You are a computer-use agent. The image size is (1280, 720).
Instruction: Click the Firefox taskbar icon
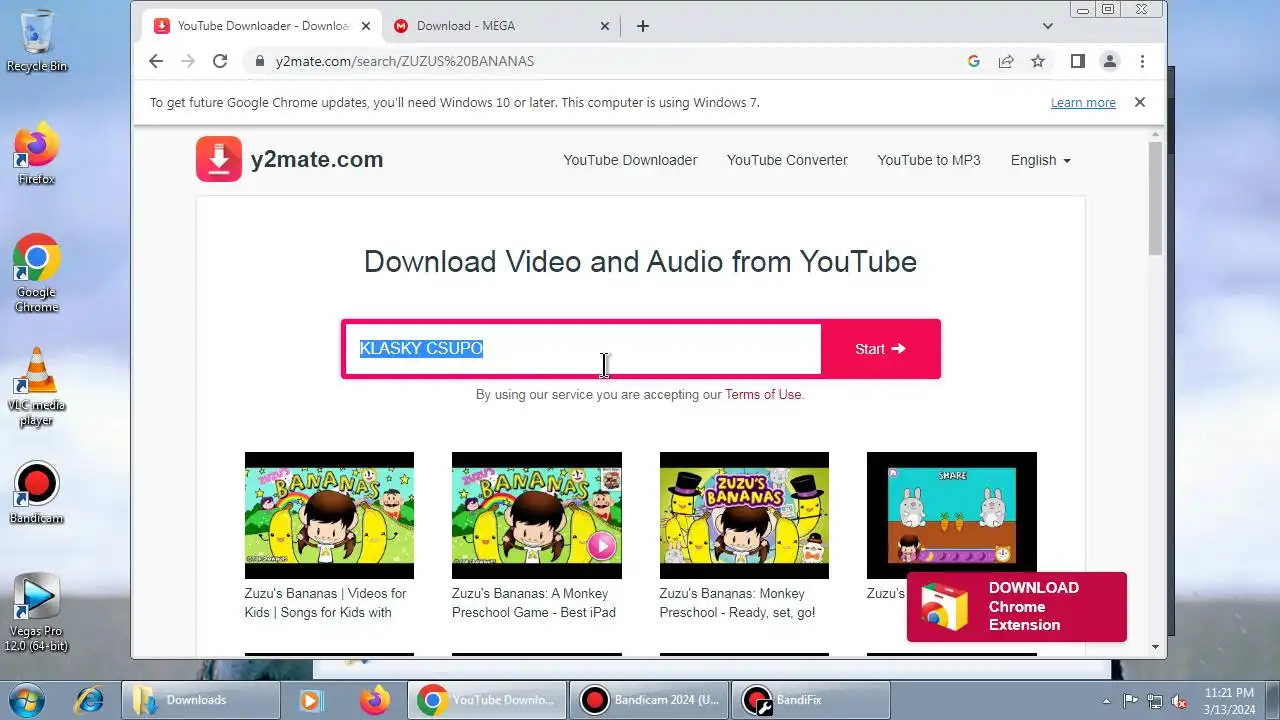click(375, 700)
